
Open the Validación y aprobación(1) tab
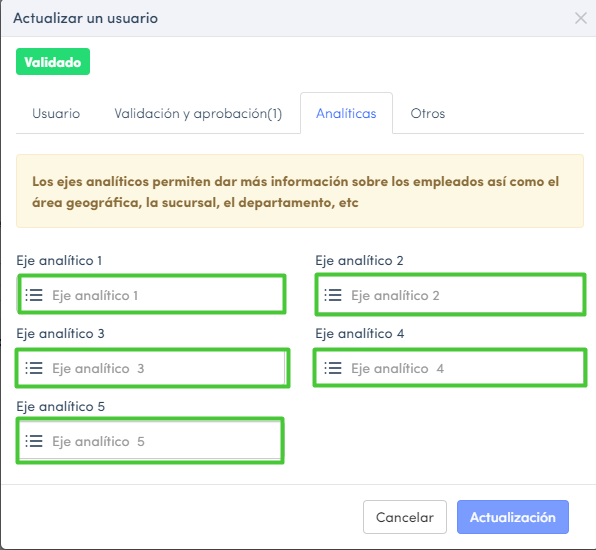(198, 113)
